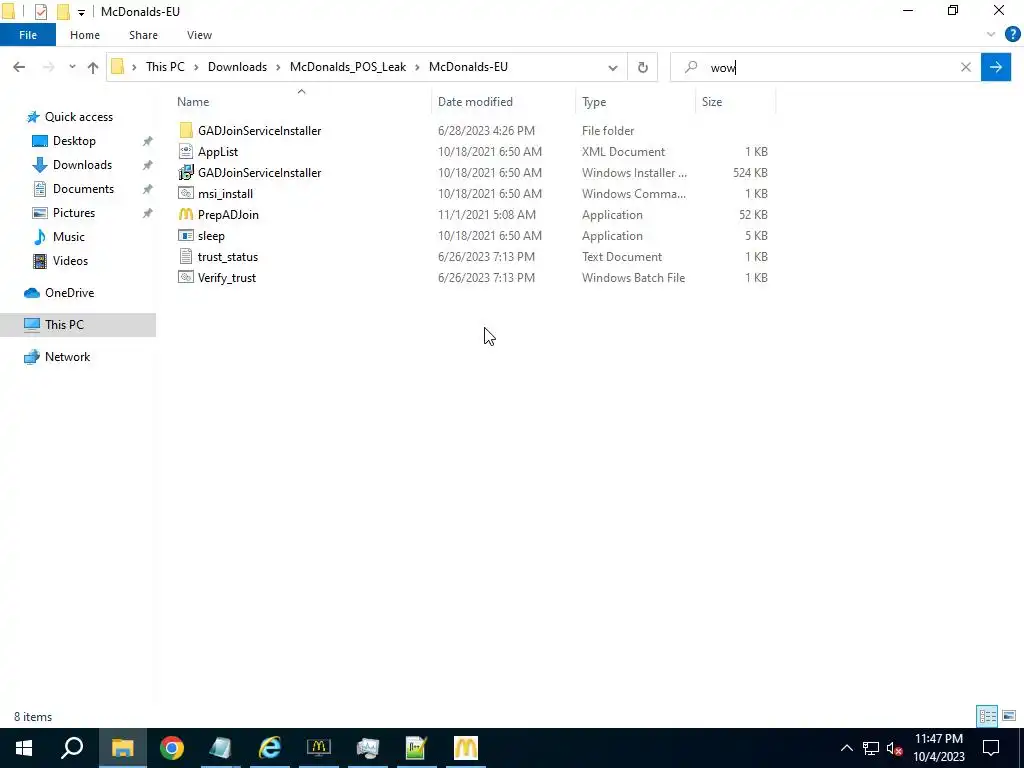Open Network in the navigation pane

pos(67,357)
